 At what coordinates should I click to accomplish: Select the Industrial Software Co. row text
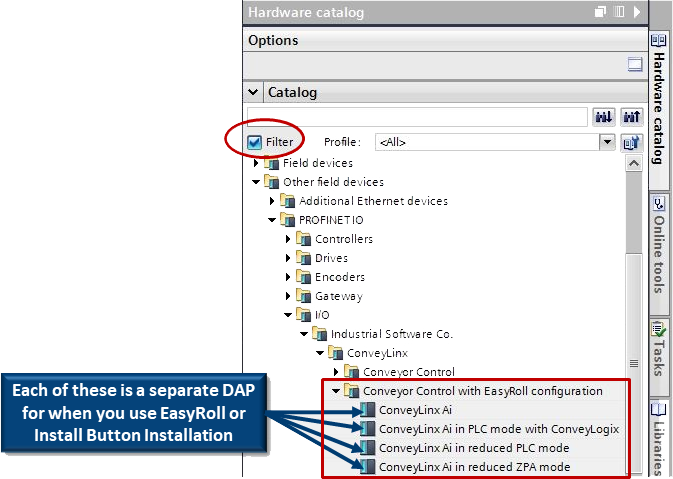pos(392,334)
